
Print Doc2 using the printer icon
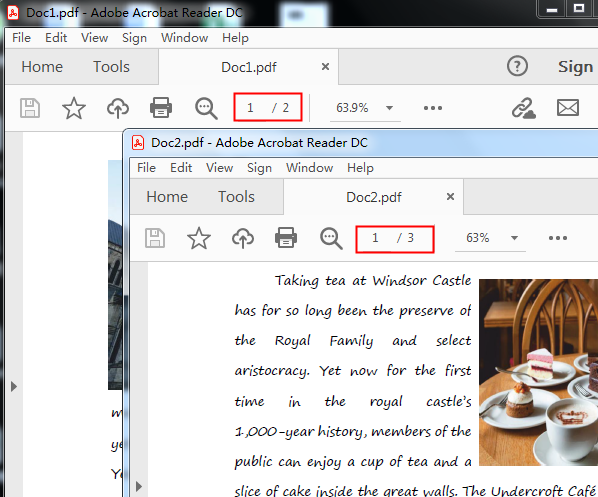tap(286, 238)
